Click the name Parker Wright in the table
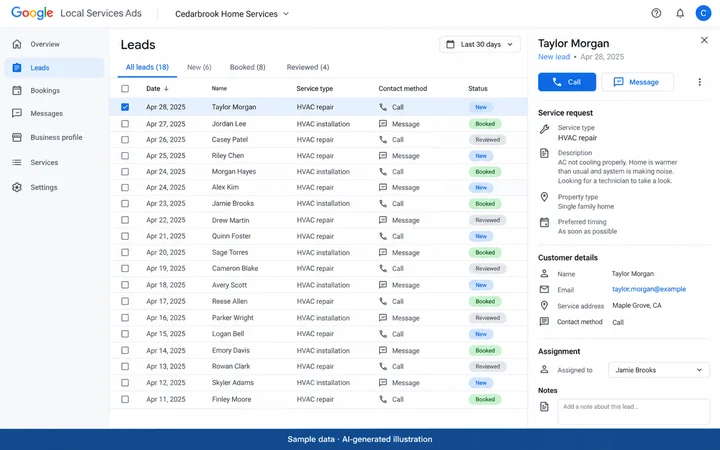The height and width of the screenshot is (450, 720). click(x=232, y=318)
